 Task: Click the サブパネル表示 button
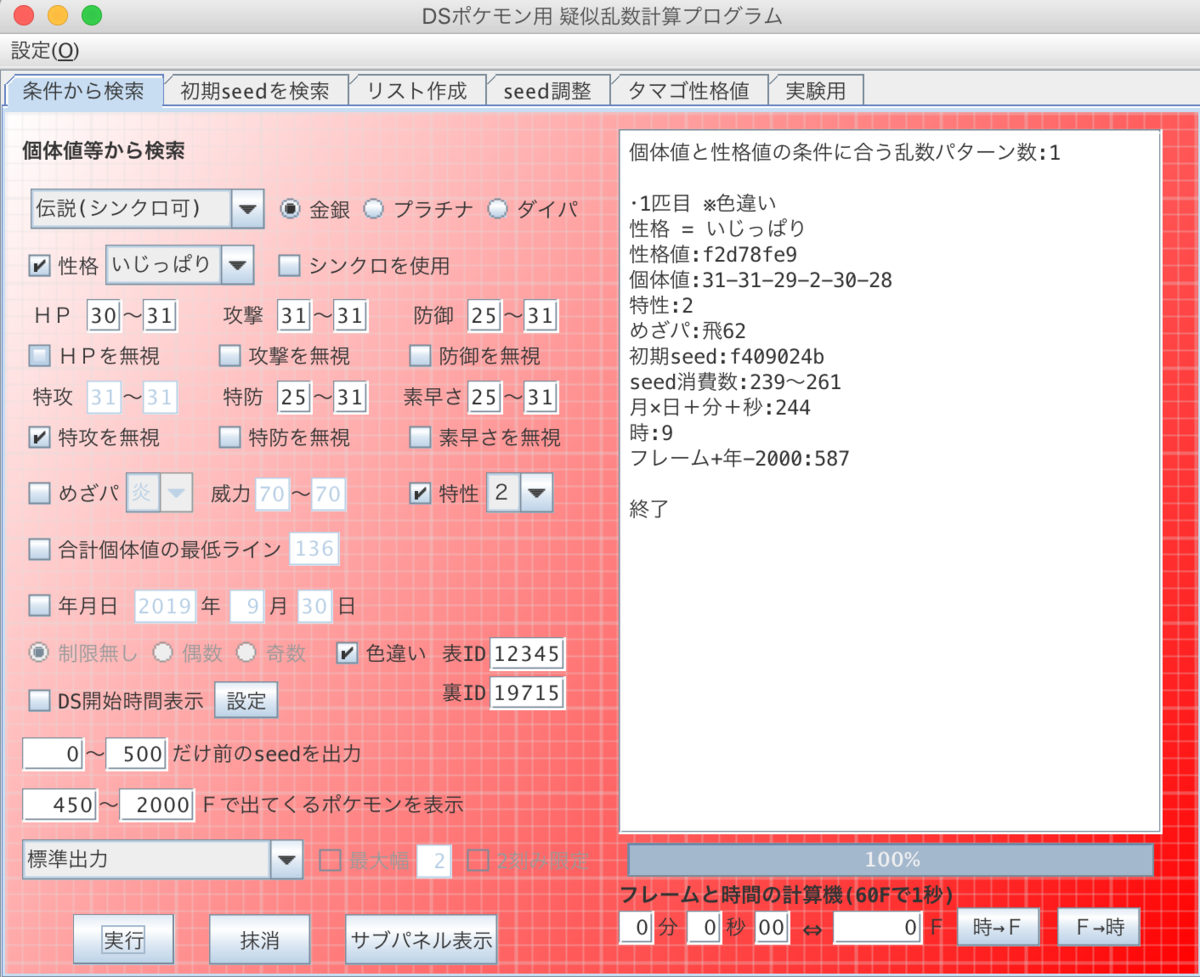click(x=420, y=940)
